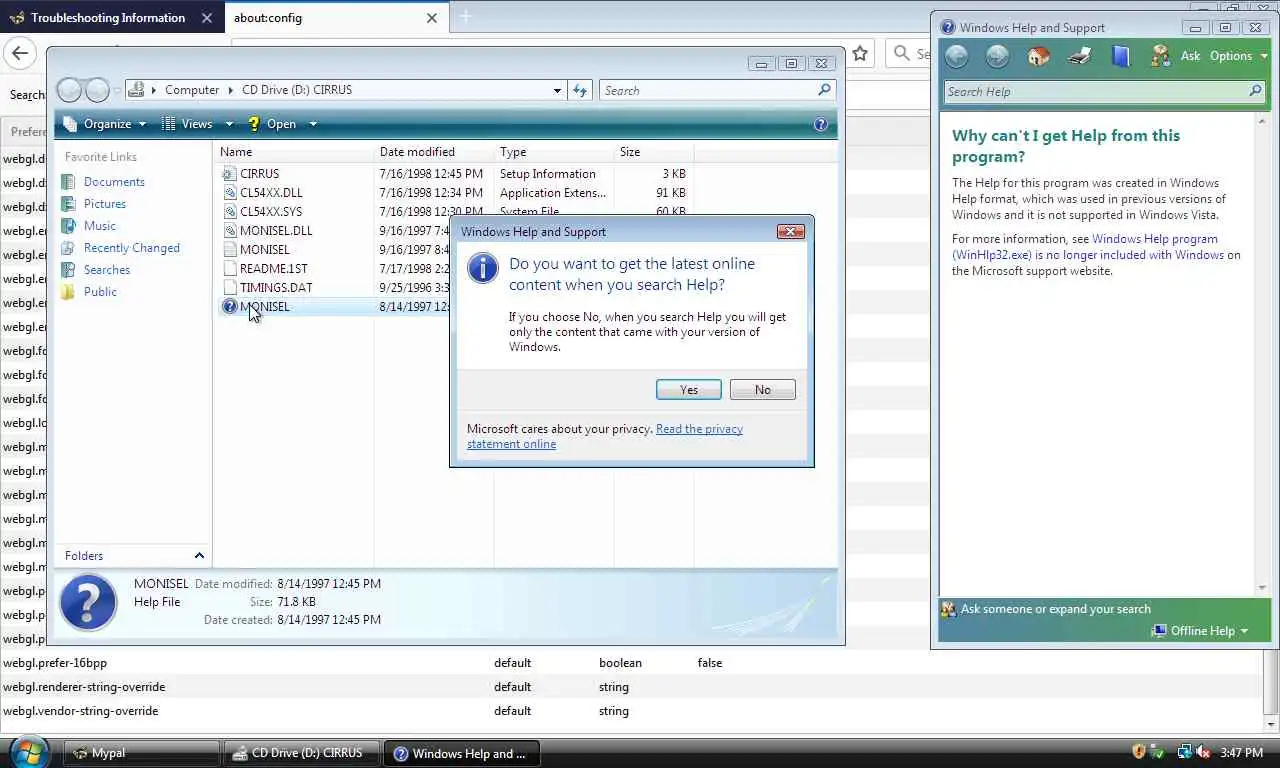Open Pictures favorite link

click(105, 204)
